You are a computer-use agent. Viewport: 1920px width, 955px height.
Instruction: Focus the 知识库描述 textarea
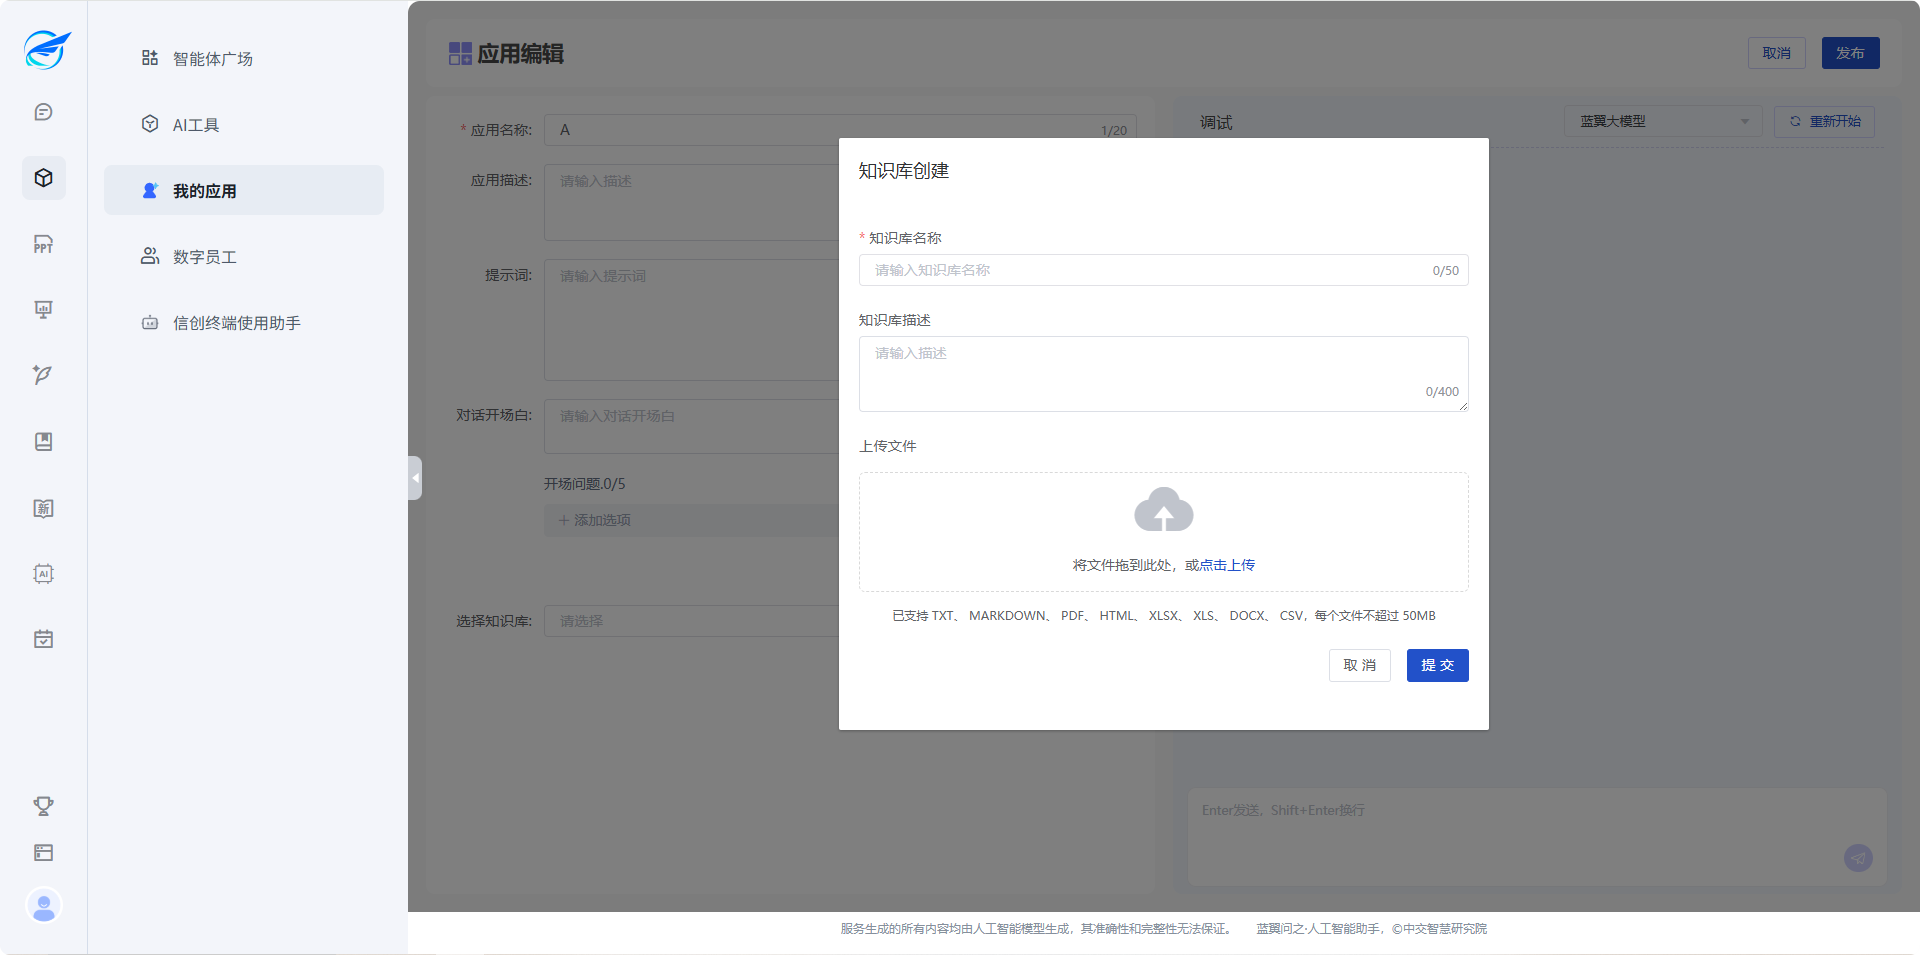[x=1163, y=374]
